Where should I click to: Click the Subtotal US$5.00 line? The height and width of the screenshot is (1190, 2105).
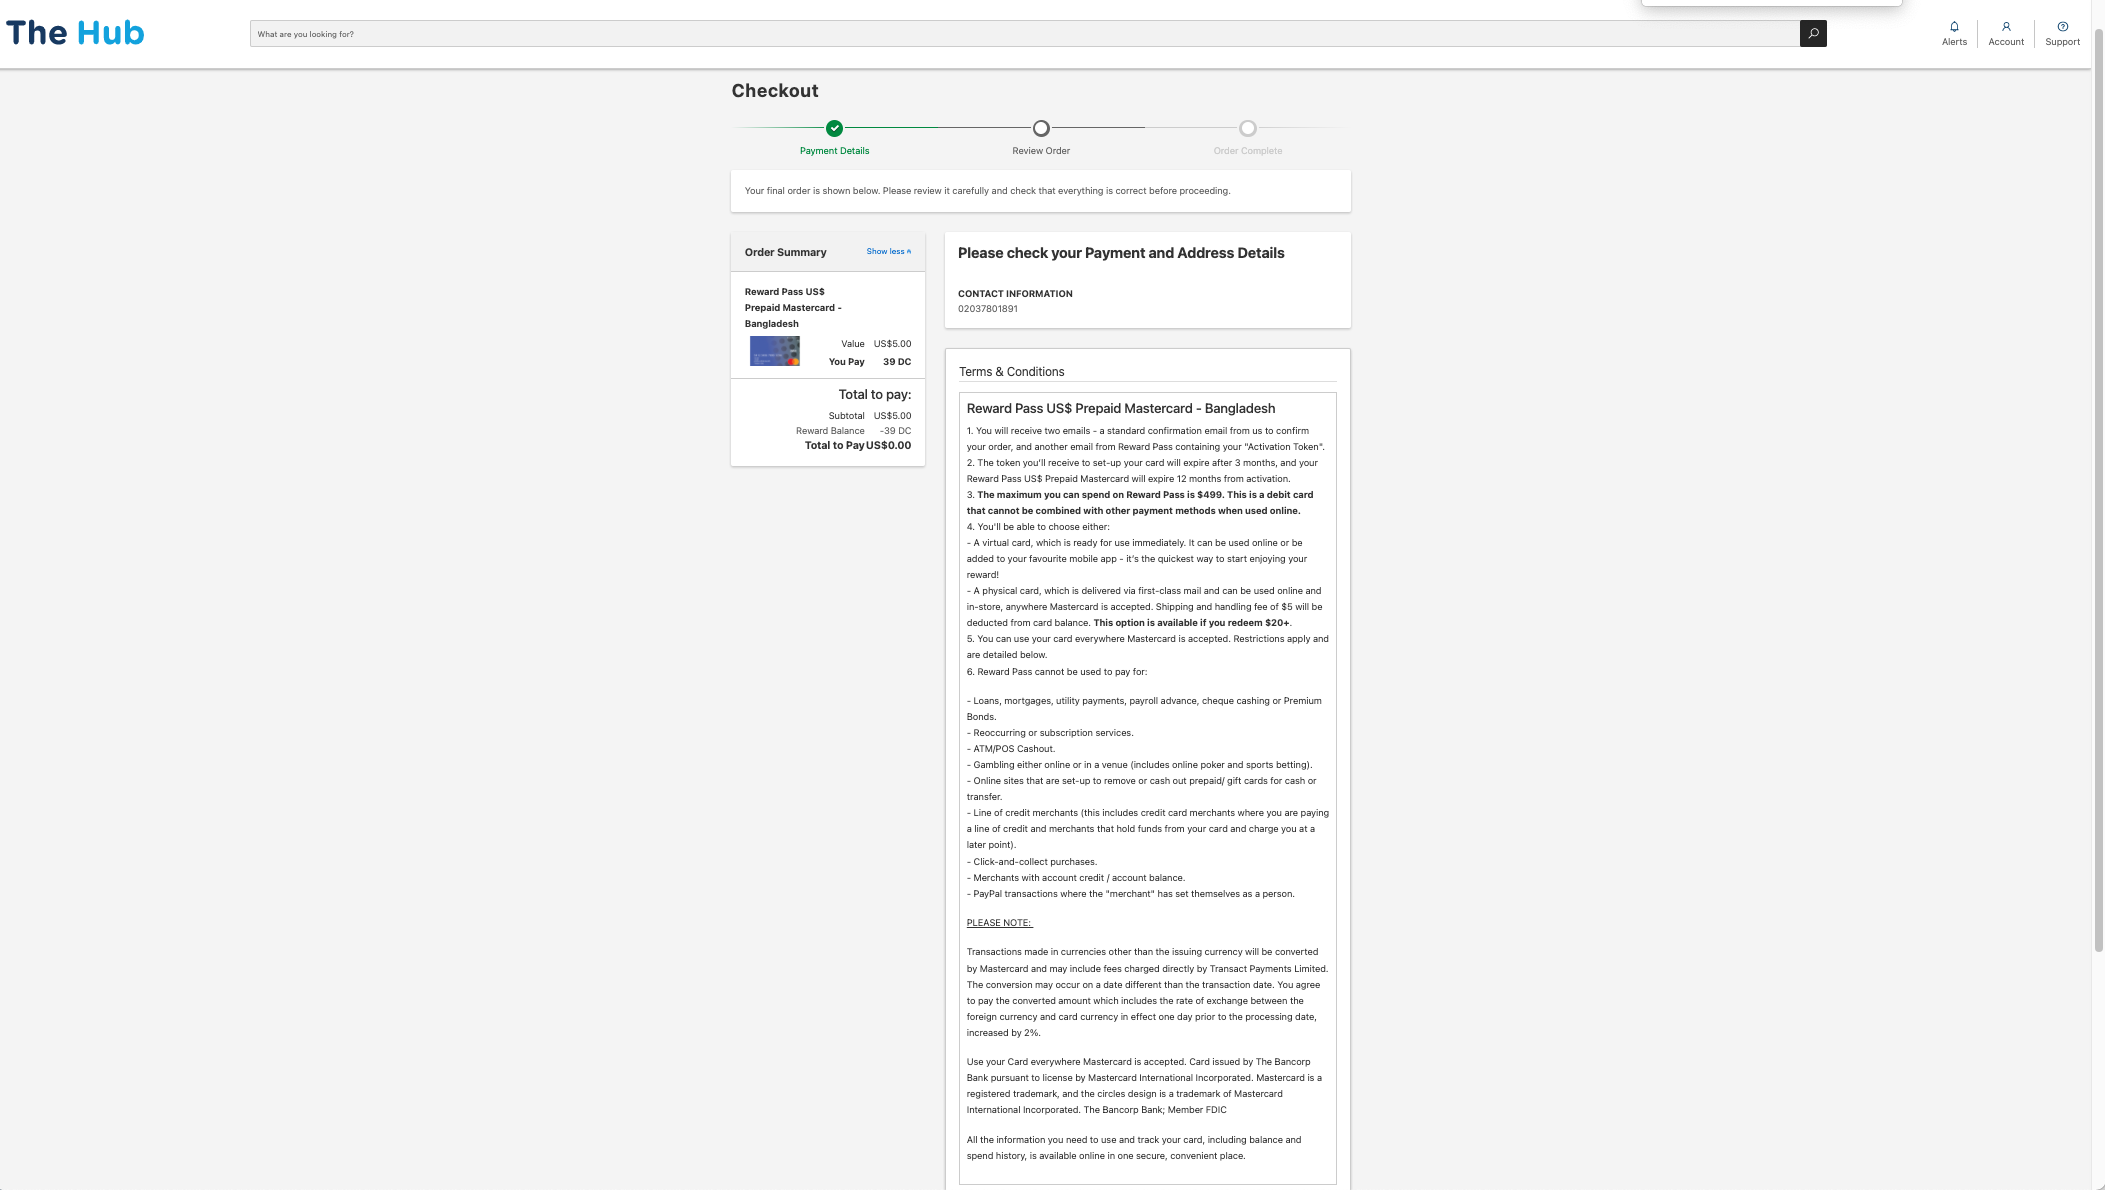coord(869,416)
